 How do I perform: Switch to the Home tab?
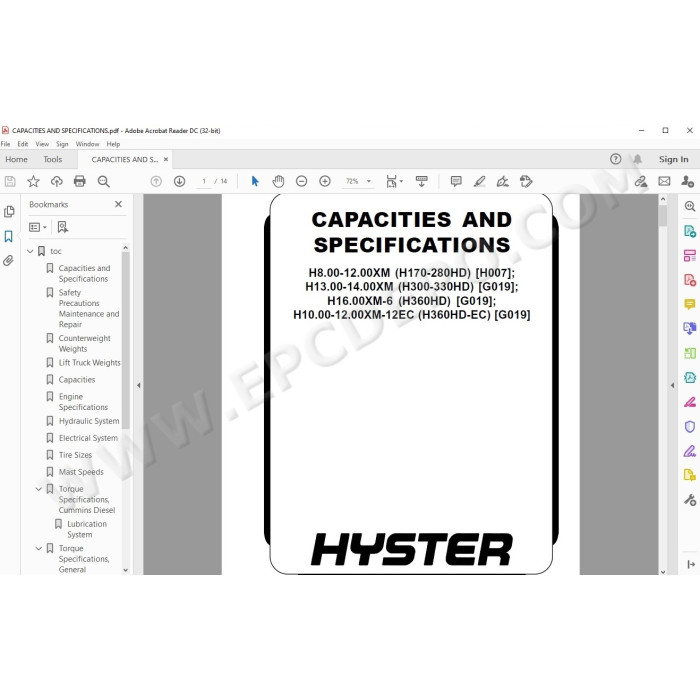pyautogui.click(x=17, y=159)
